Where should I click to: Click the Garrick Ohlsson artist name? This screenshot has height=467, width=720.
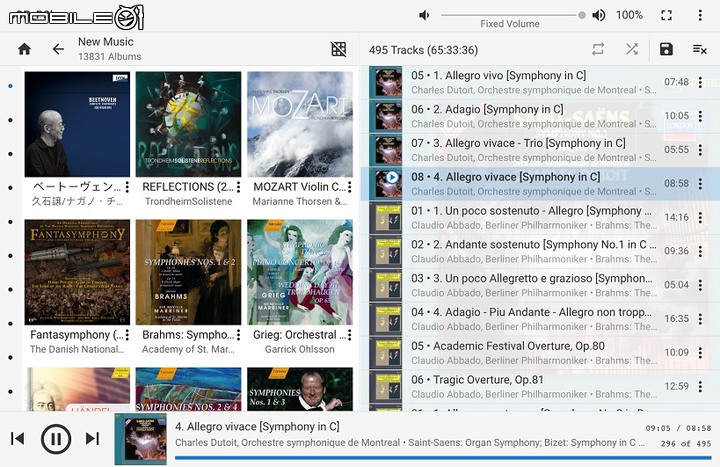[300, 349]
